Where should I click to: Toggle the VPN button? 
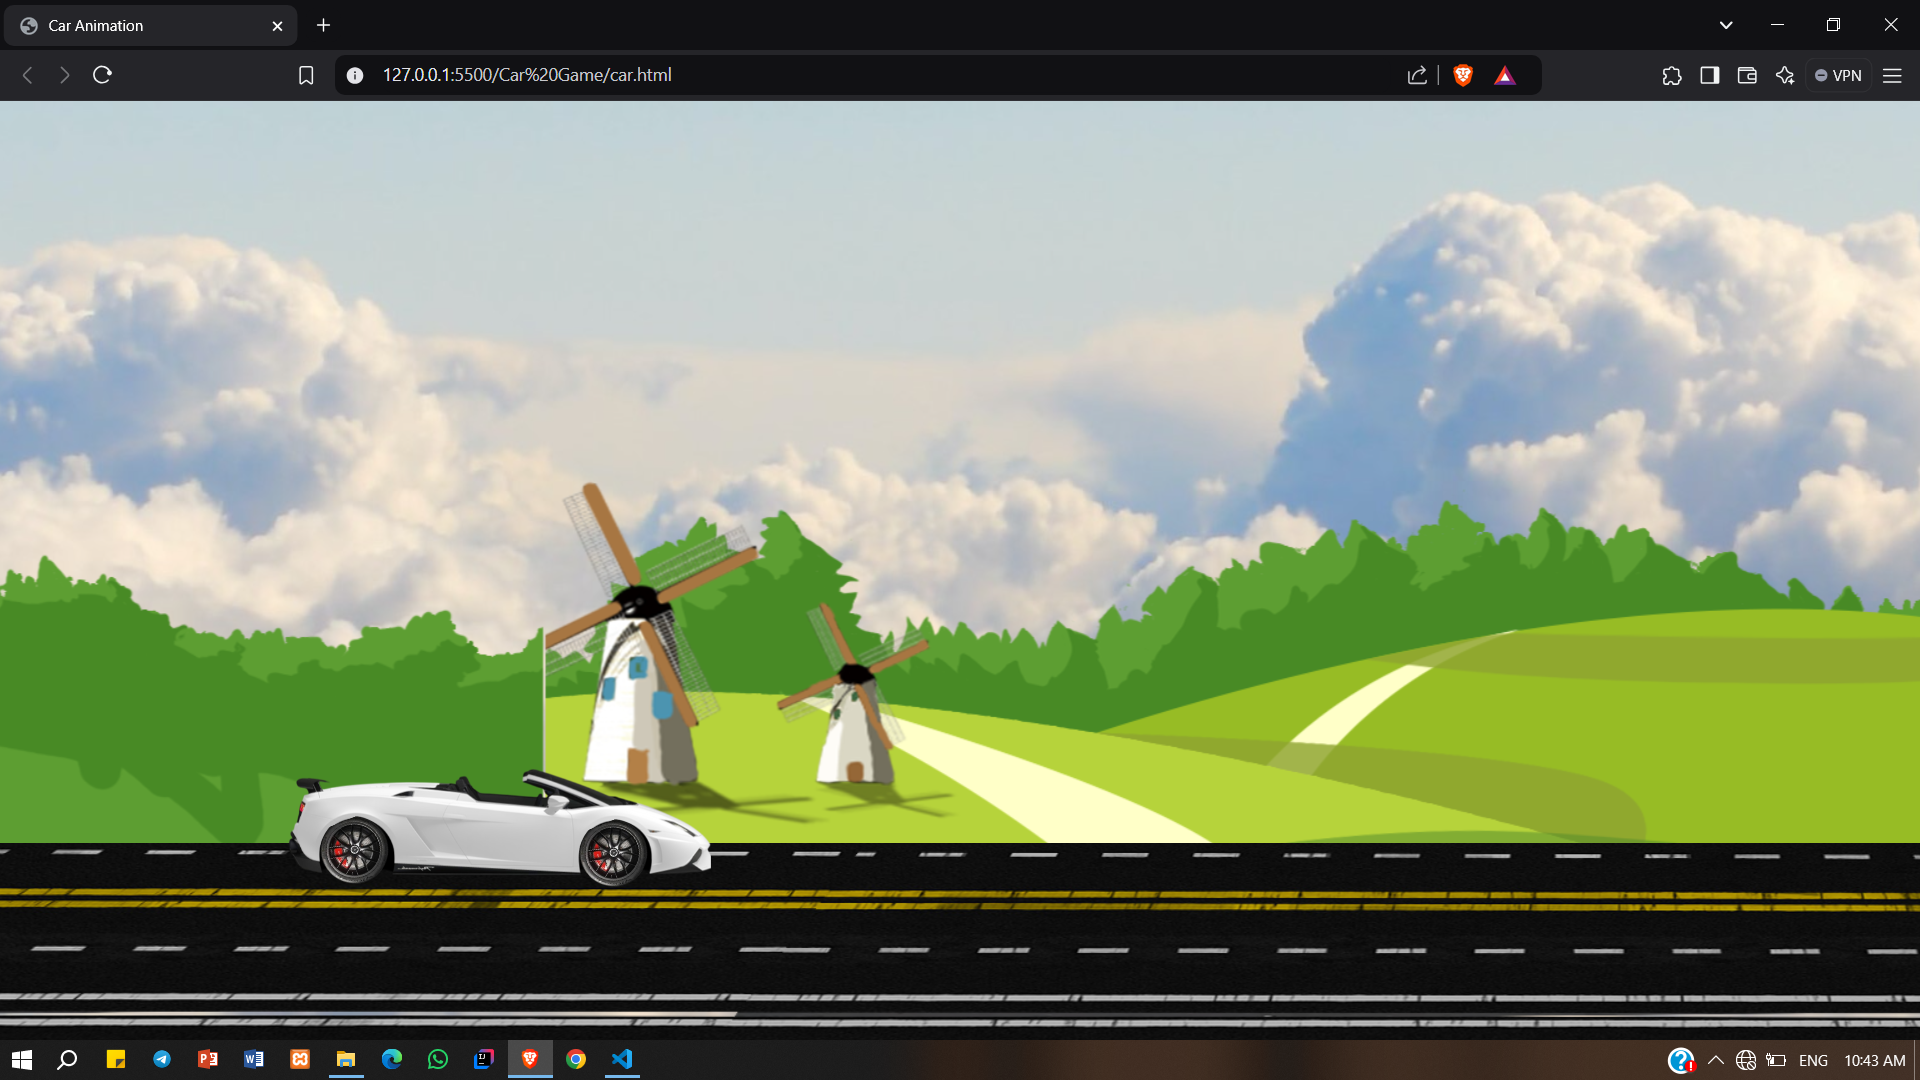coord(1838,75)
